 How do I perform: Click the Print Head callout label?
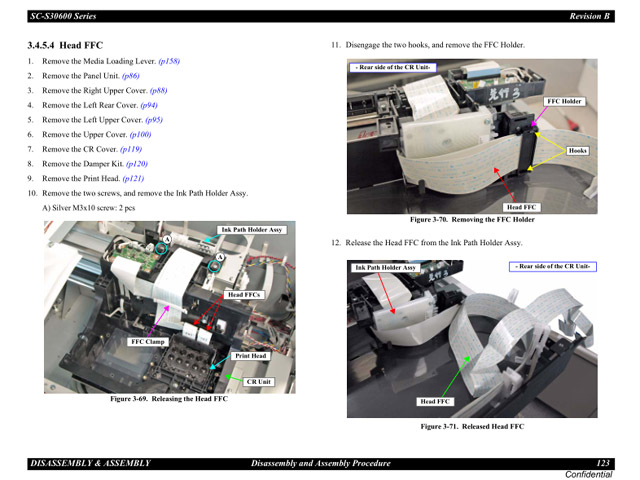(250, 356)
